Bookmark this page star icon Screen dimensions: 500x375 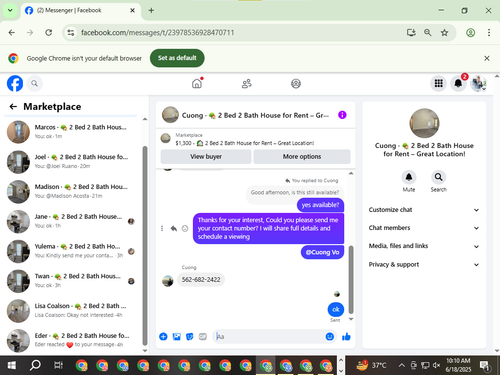click(x=444, y=32)
